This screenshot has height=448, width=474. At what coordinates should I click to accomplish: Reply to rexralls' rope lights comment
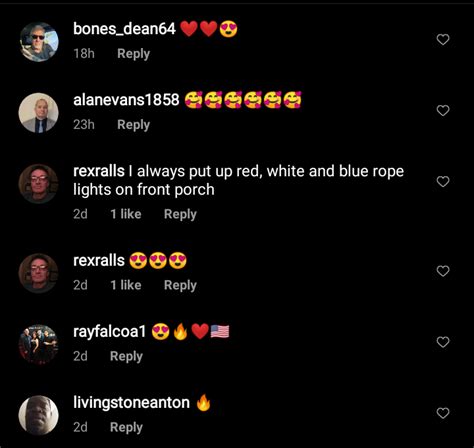pos(180,214)
